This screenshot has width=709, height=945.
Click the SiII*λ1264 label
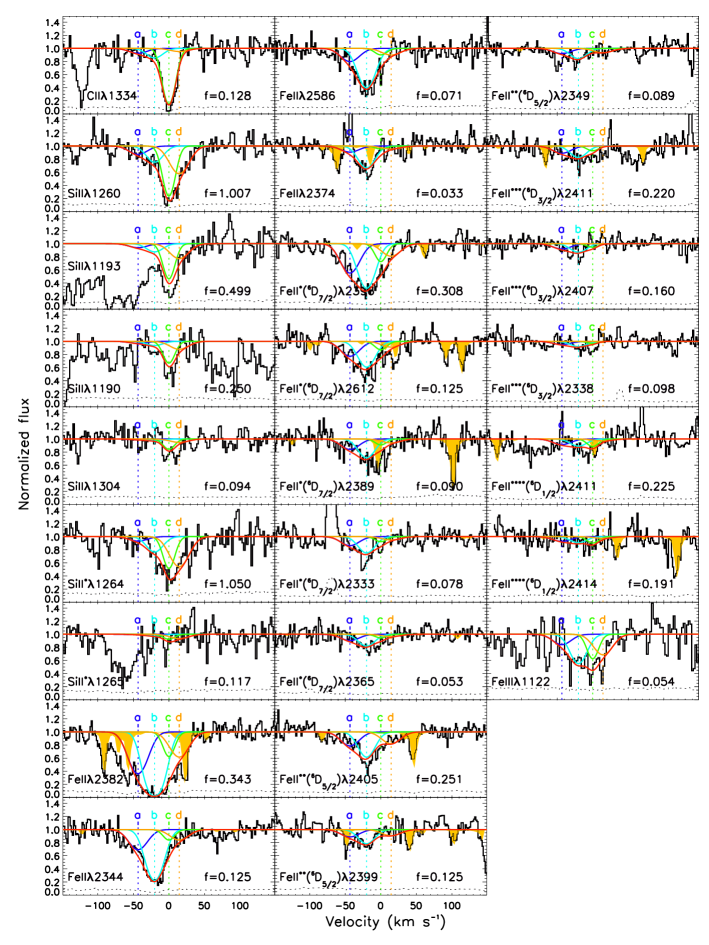click(x=95, y=583)
